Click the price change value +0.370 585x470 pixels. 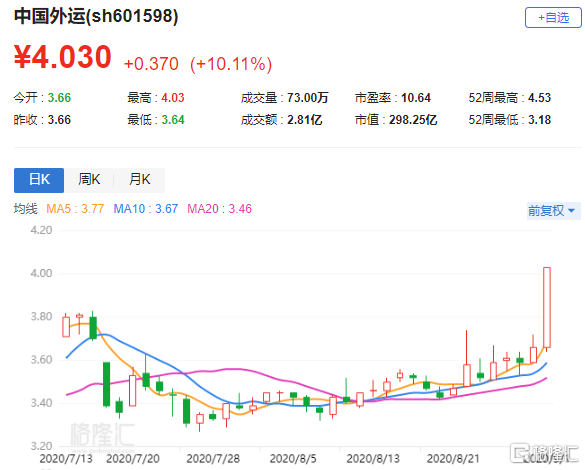click(x=151, y=64)
